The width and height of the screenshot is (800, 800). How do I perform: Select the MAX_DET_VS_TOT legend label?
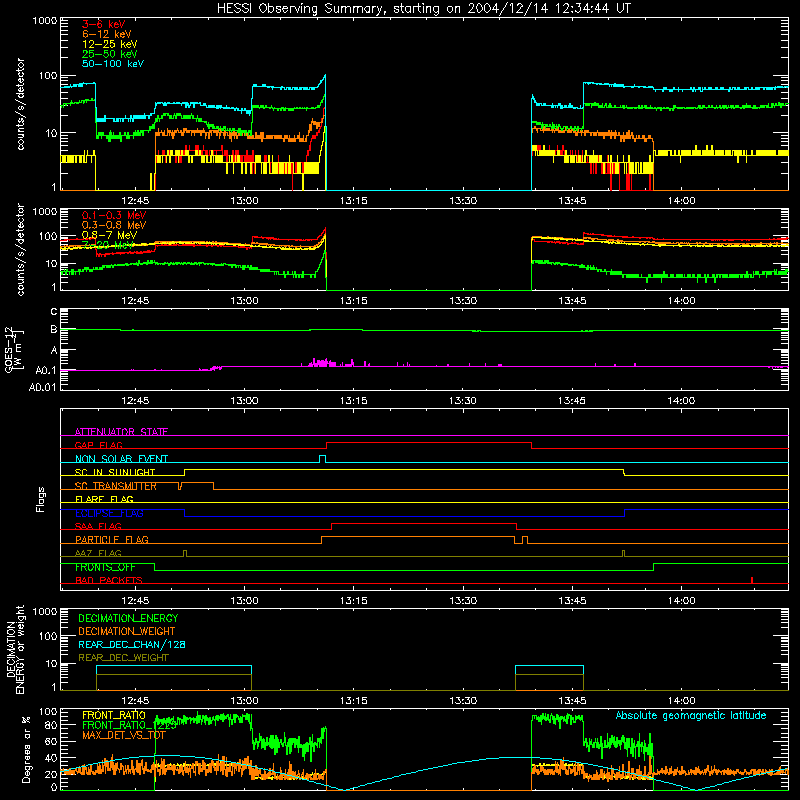click(124, 735)
